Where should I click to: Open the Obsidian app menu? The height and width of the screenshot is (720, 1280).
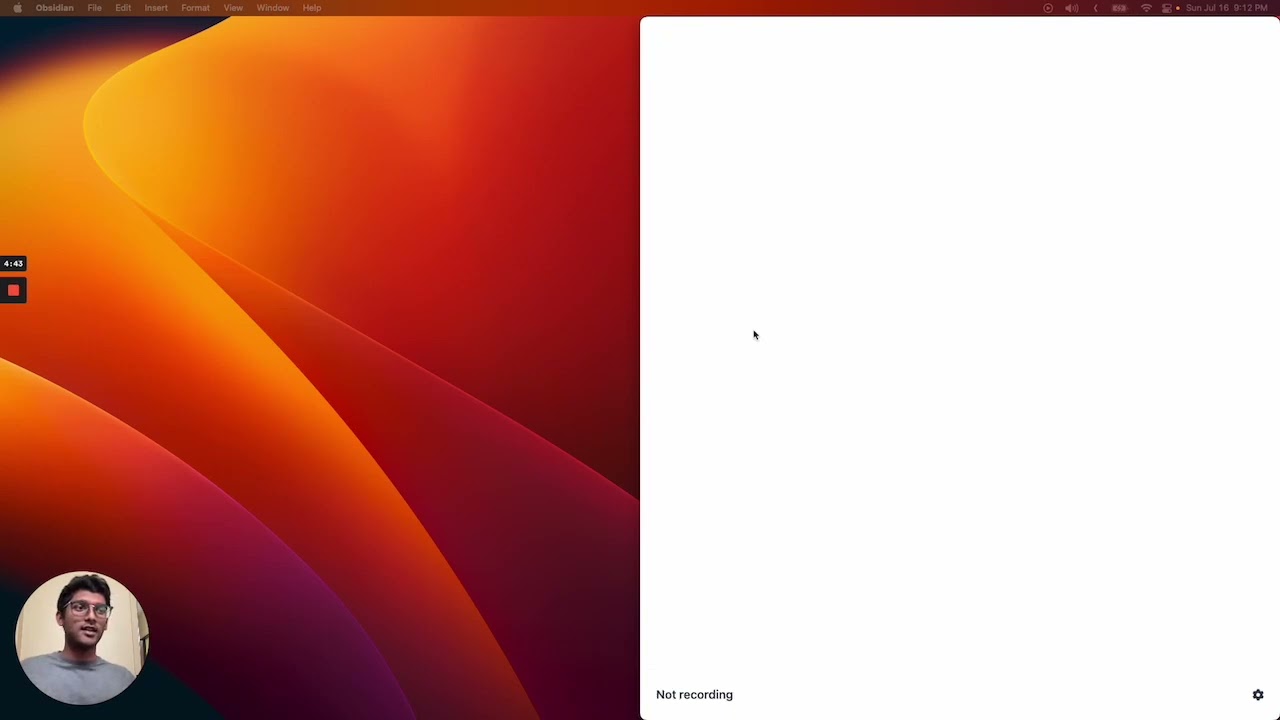point(54,8)
